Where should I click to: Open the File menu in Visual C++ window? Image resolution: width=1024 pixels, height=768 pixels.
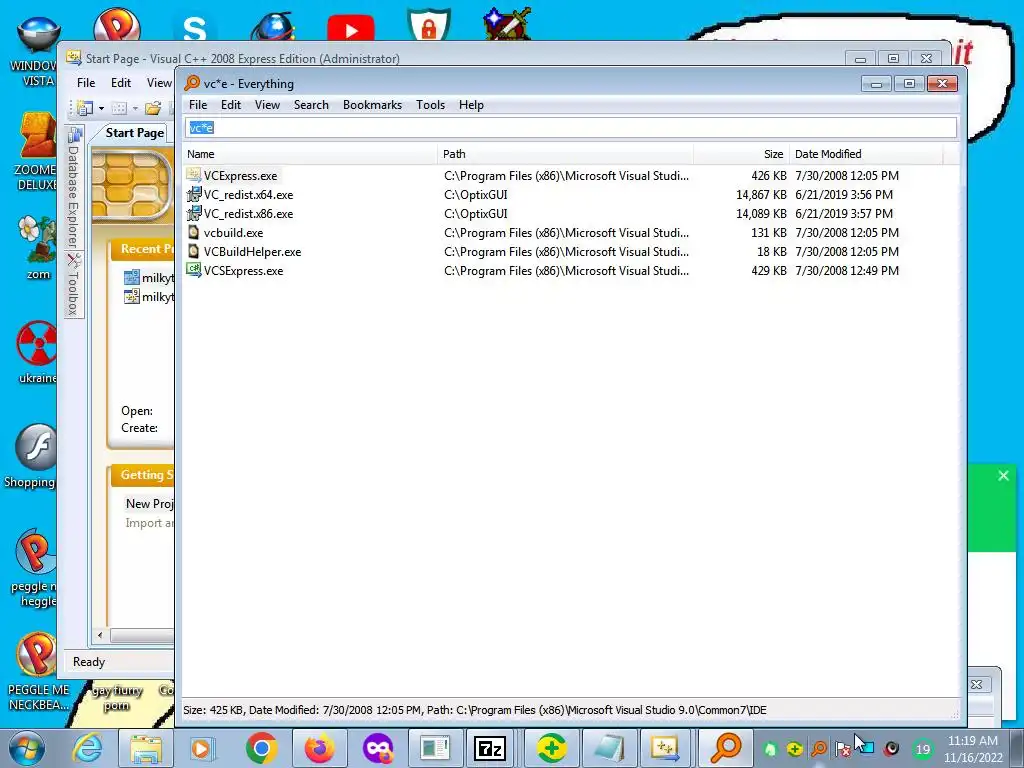pyautogui.click(x=86, y=83)
